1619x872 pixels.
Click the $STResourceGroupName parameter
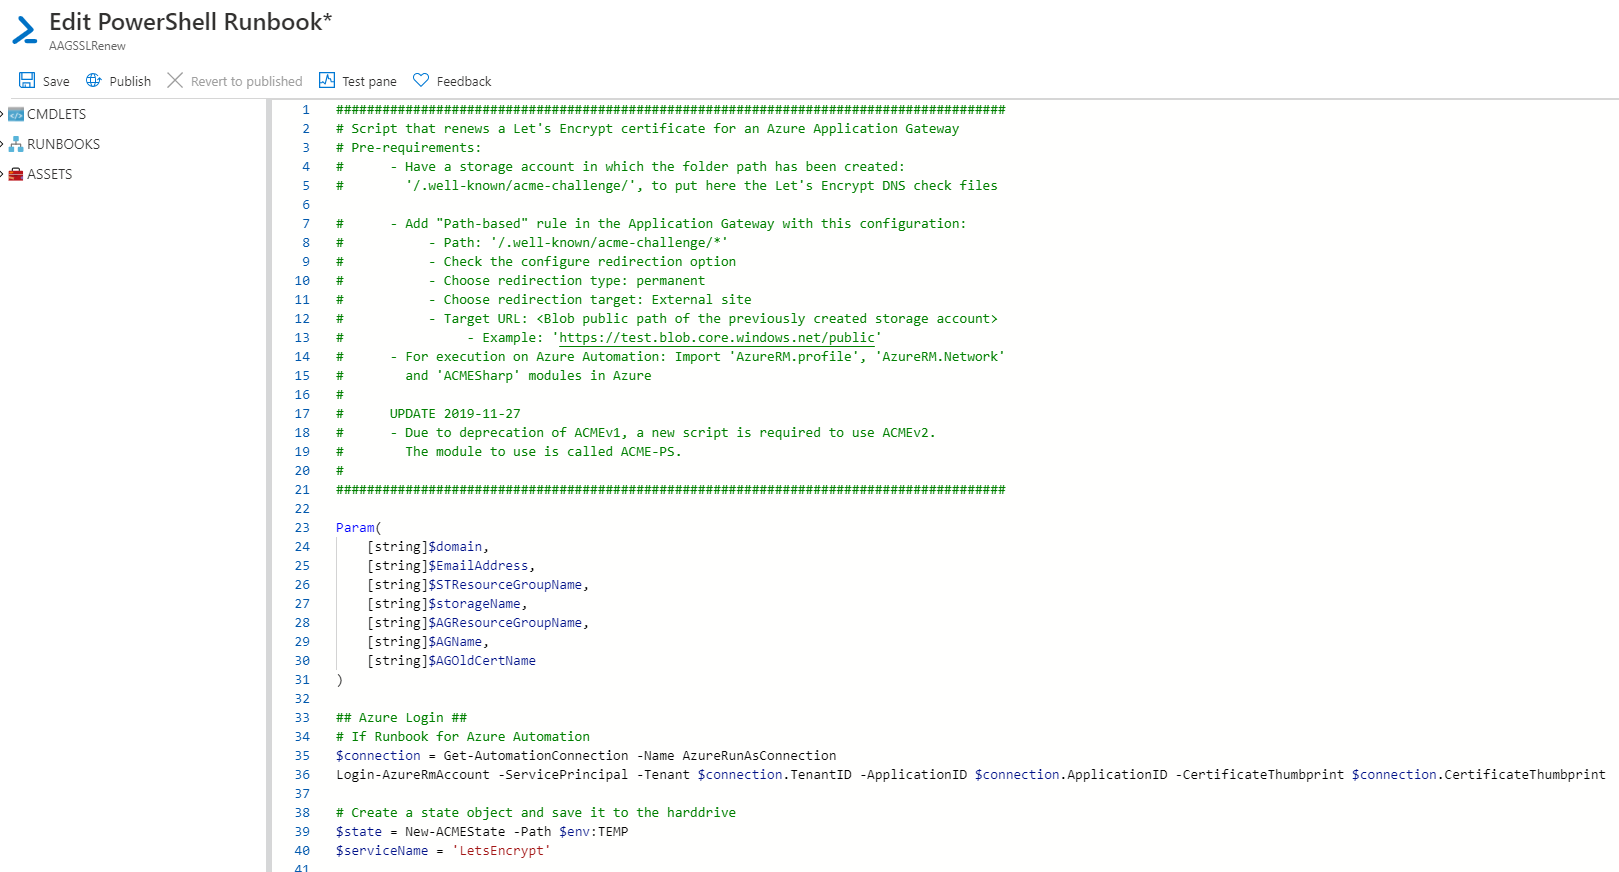pyautogui.click(x=505, y=585)
